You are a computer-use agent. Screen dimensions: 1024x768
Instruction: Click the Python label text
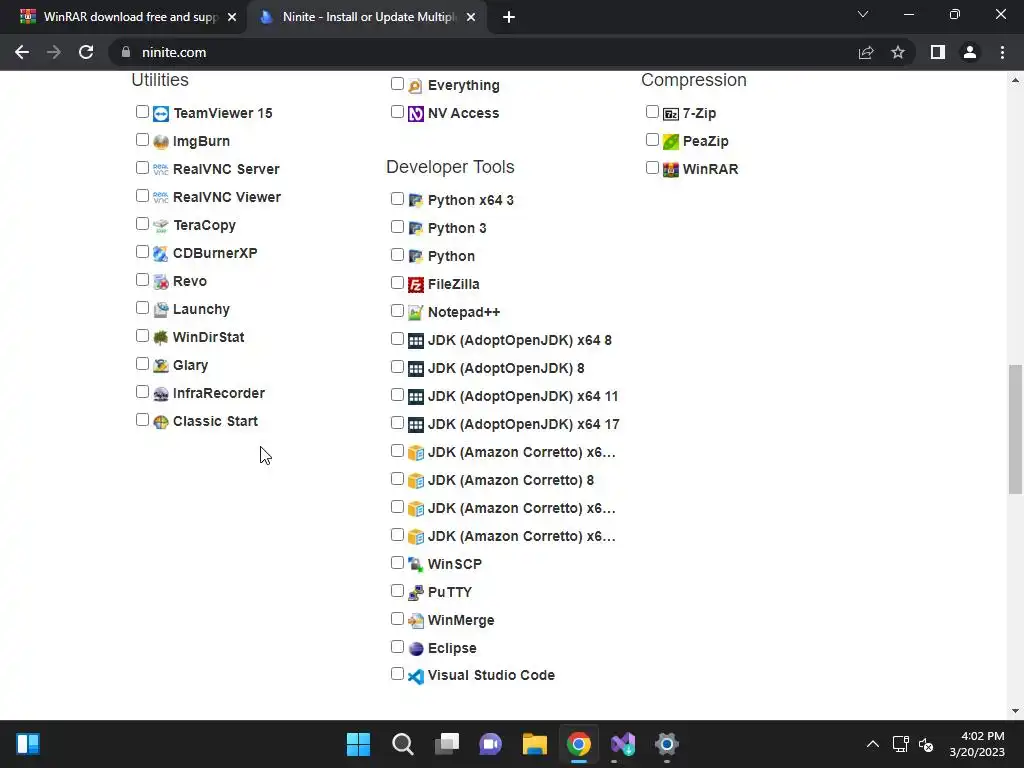click(451, 257)
